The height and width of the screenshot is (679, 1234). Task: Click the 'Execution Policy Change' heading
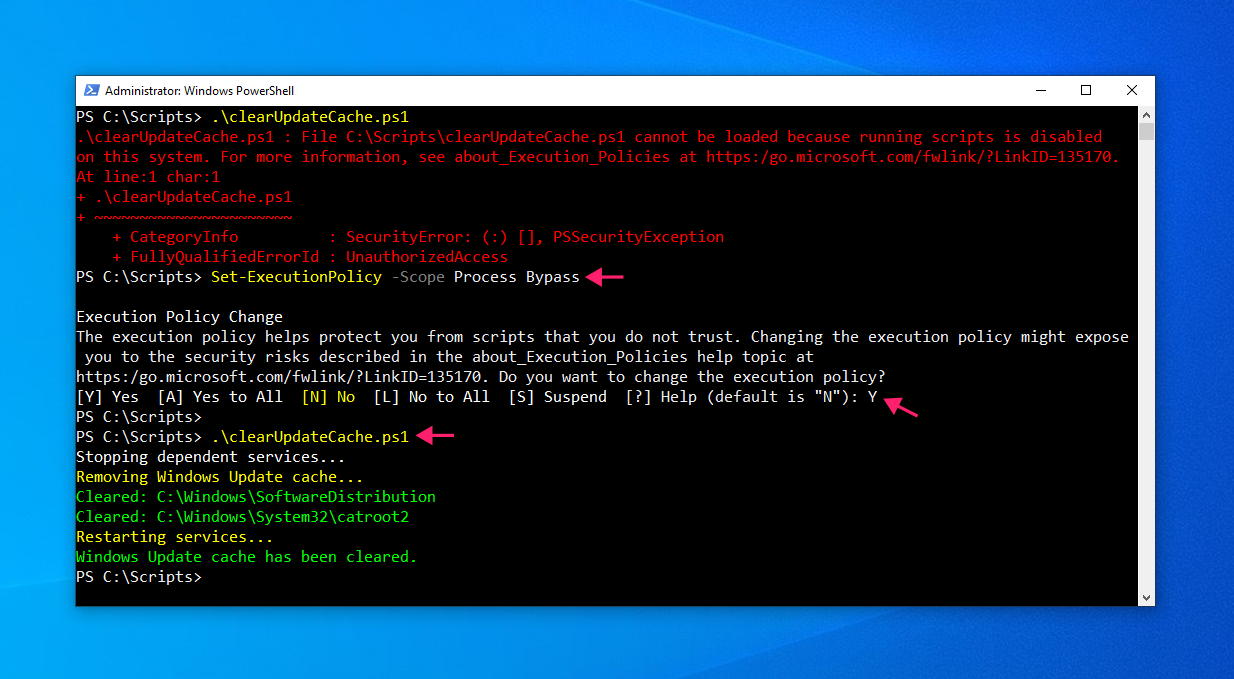pyautogui.click(x=180, y=317)
